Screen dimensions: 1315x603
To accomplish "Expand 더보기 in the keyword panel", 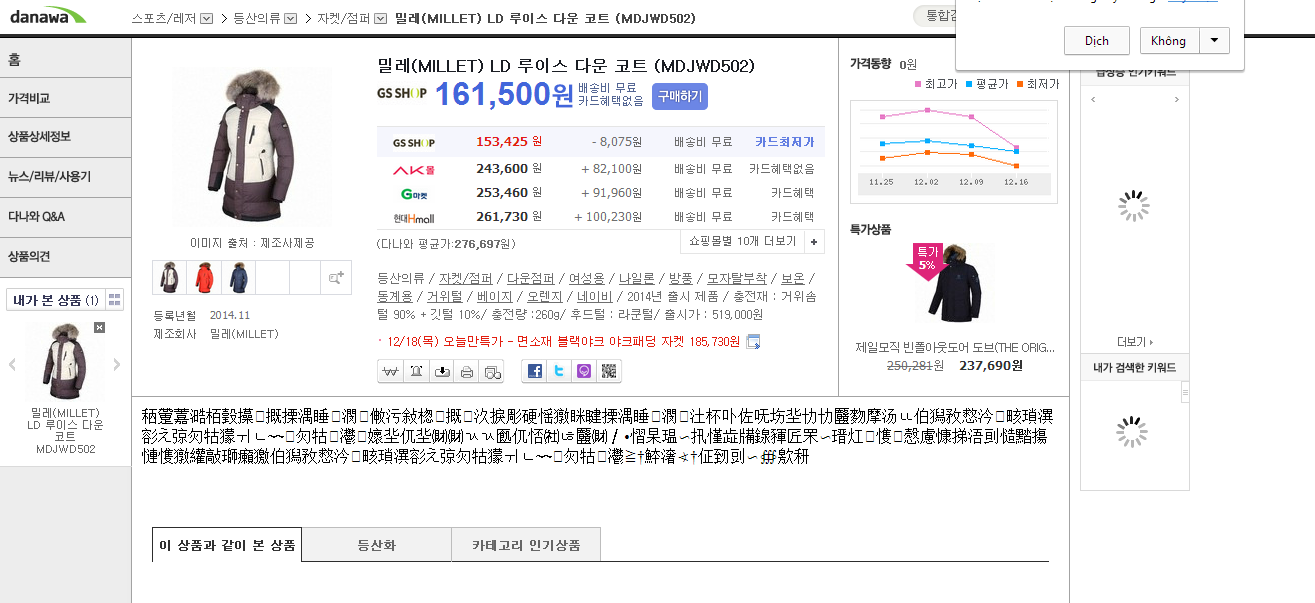I will [1135, 342].
